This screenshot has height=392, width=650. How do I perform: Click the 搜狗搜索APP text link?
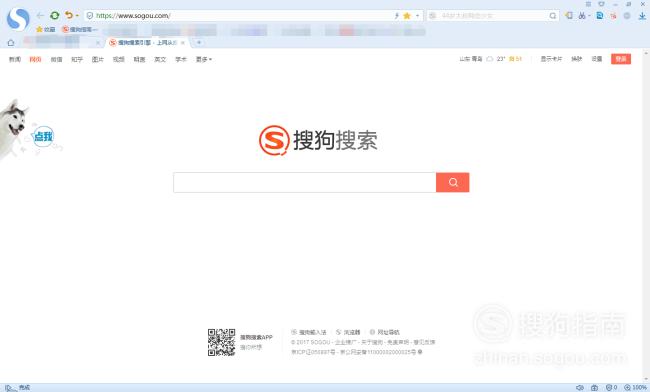256,337
